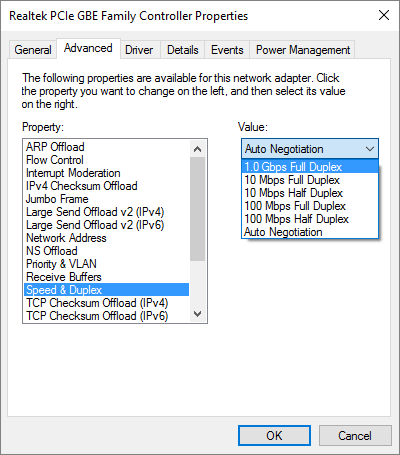Dismiss the dialog with Cancel button
Viewport: 400px width, 455px height.
pos(355,435)
